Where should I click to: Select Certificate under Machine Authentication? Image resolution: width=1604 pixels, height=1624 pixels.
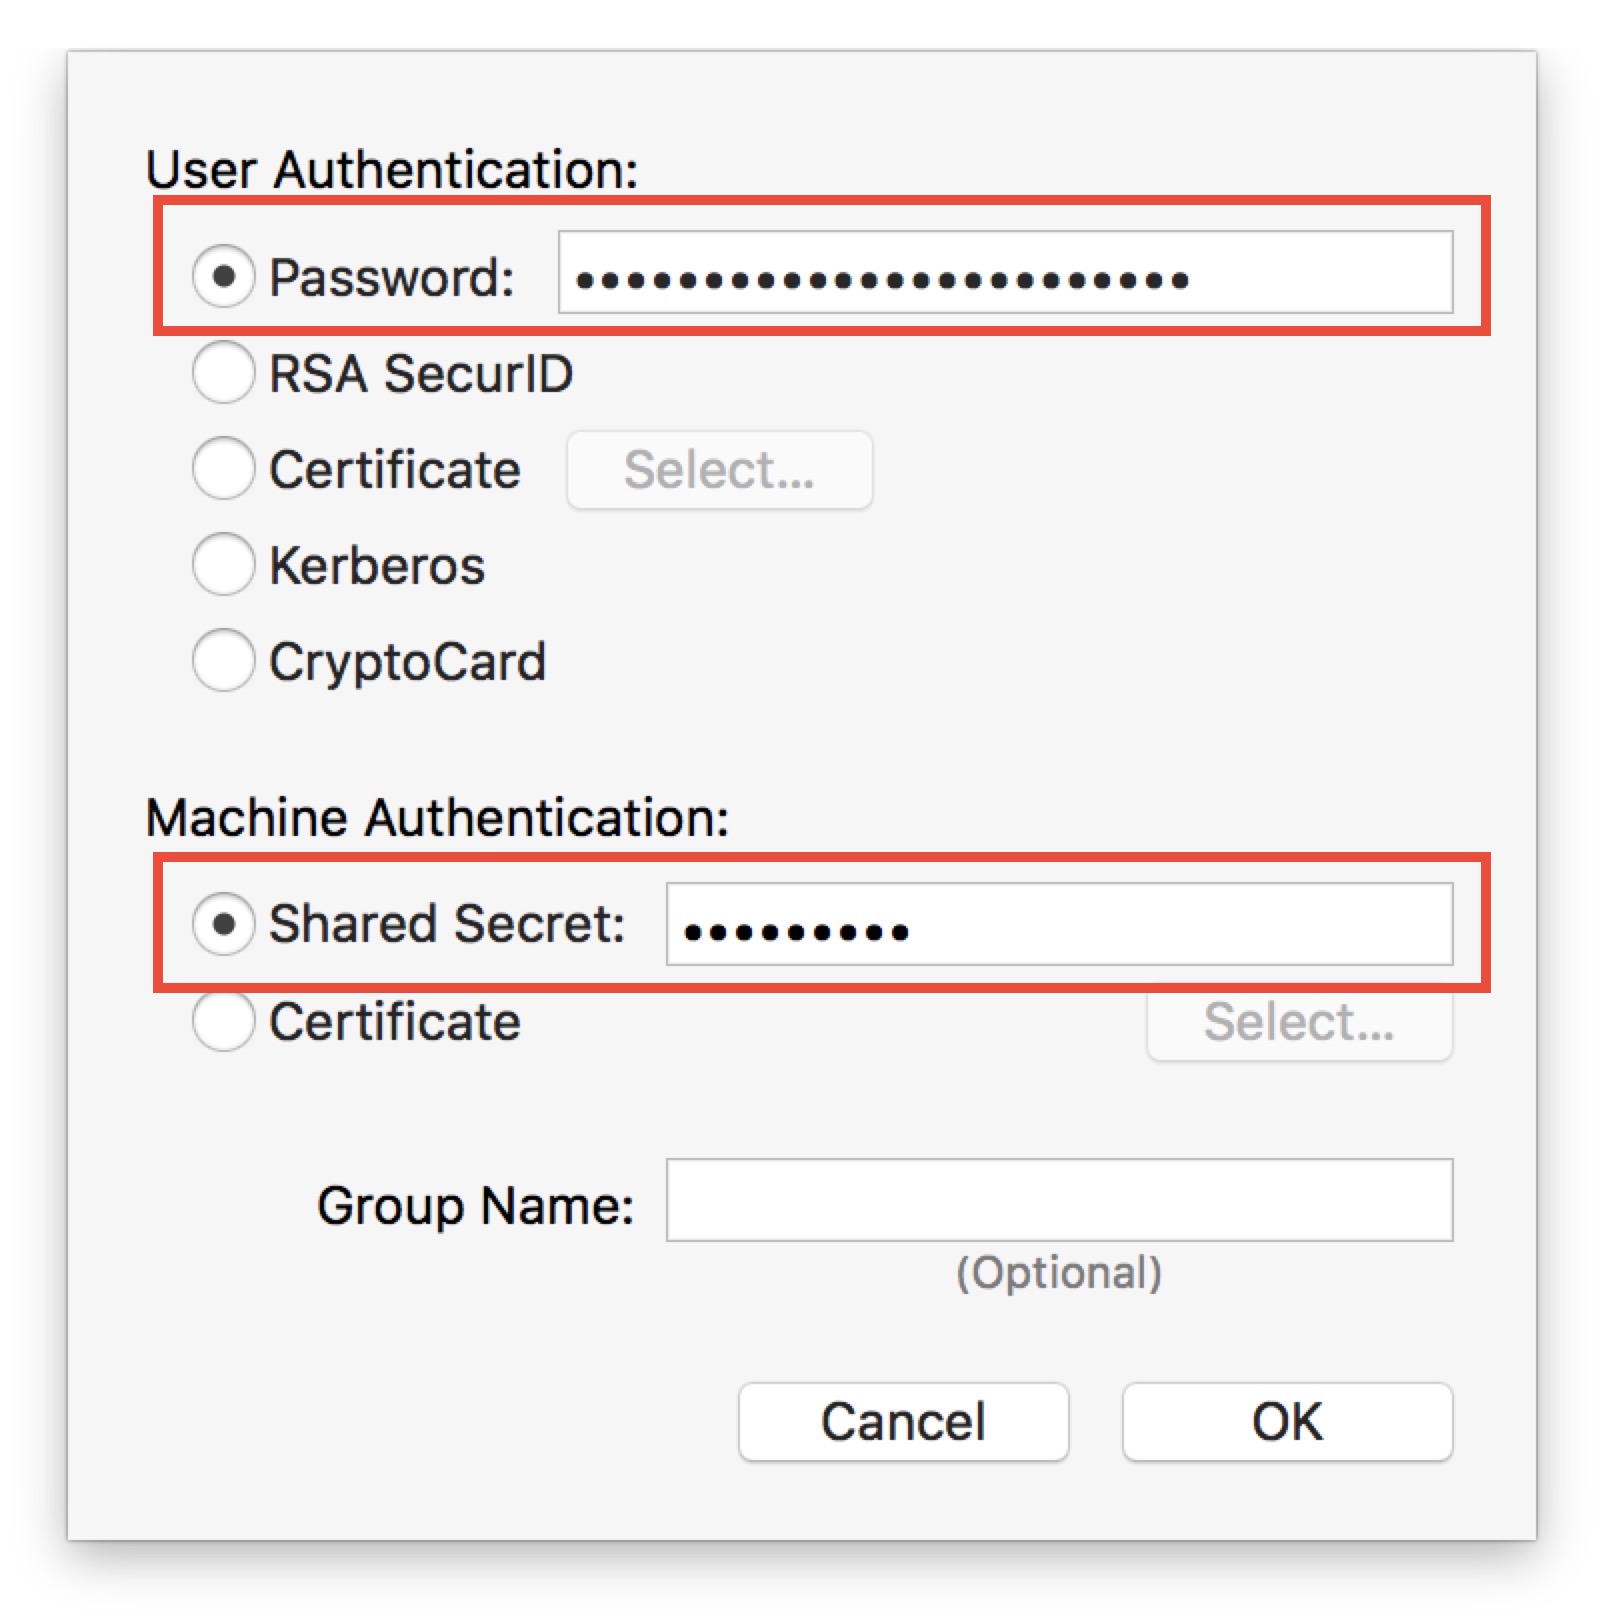click(224, 1021)
